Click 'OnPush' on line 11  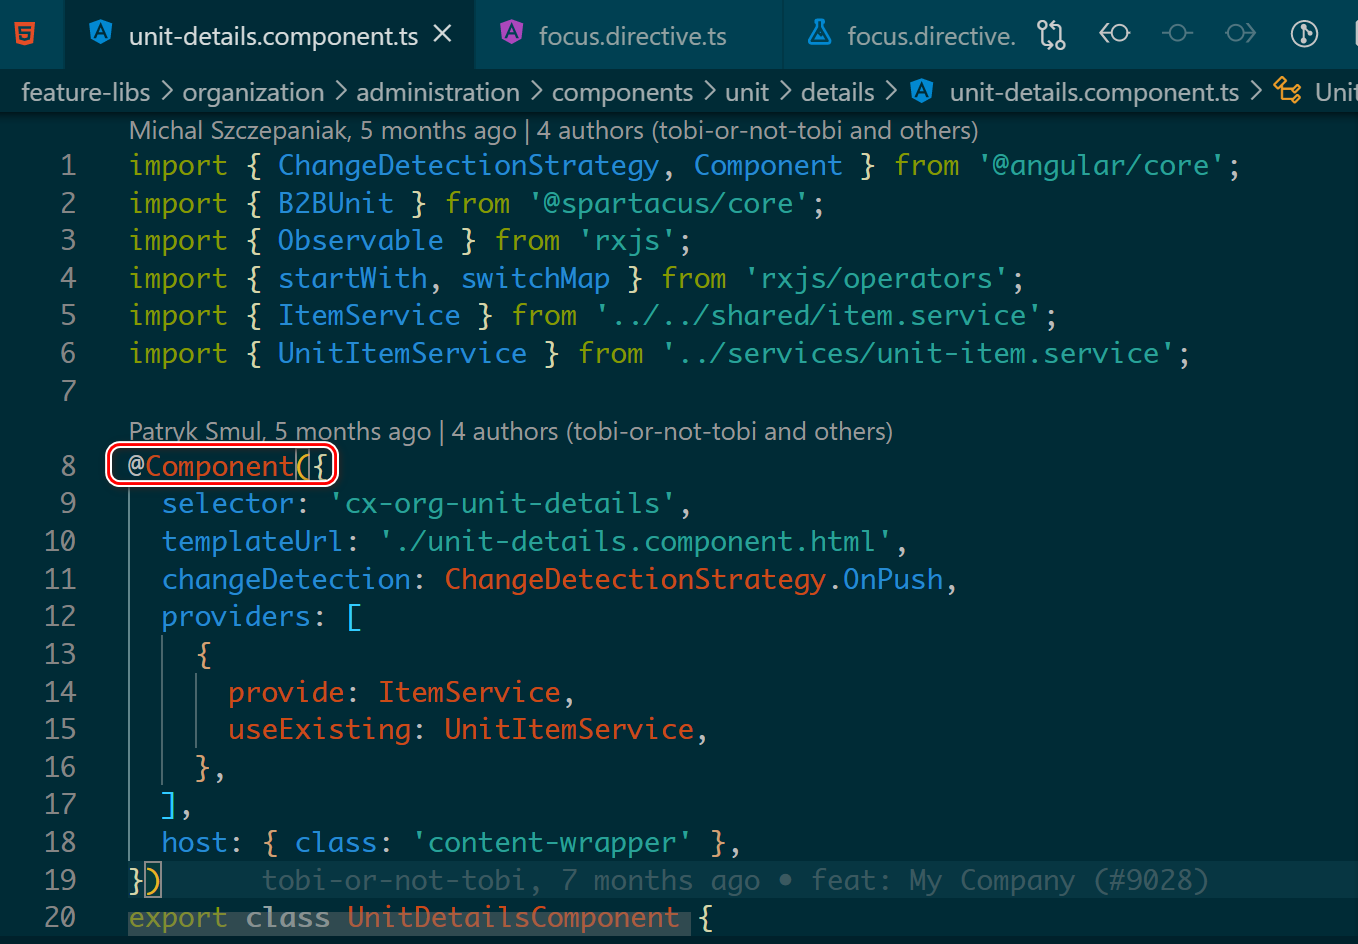tap(893, 580)
